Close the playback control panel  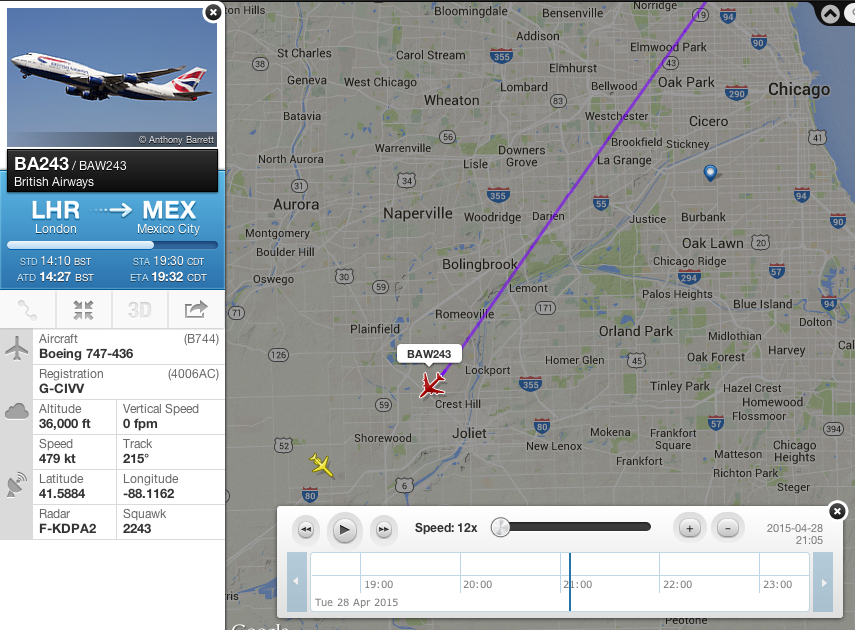click(x=837, y=511)
